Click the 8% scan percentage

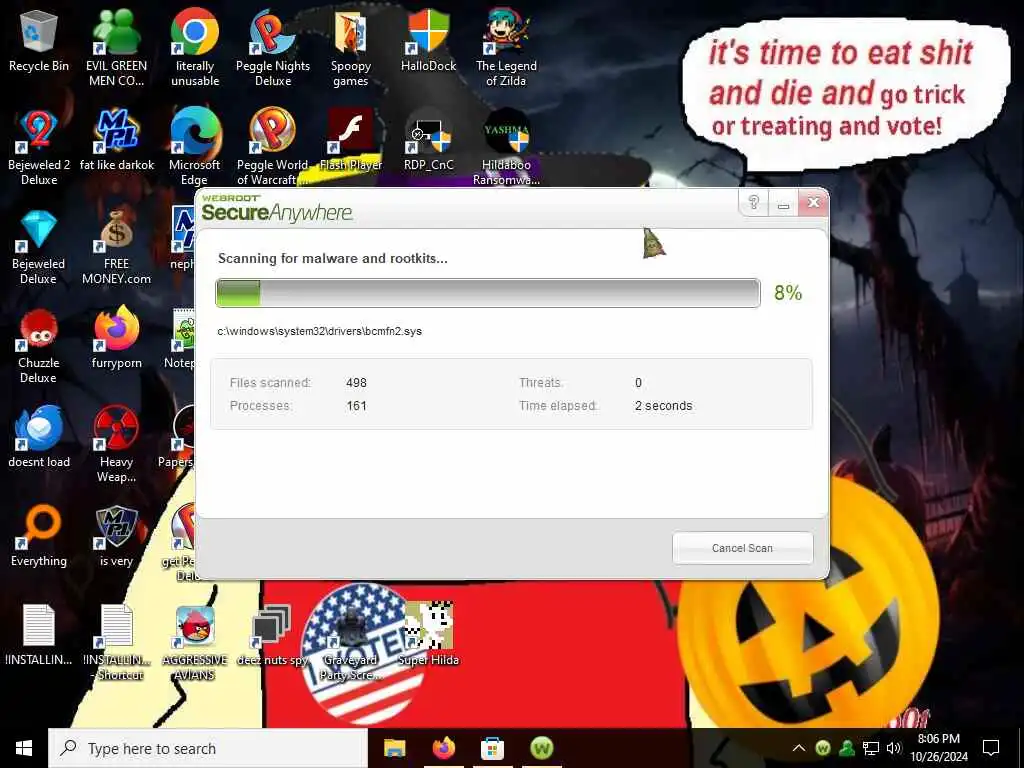pyautogui.click(x=788, y=293)
